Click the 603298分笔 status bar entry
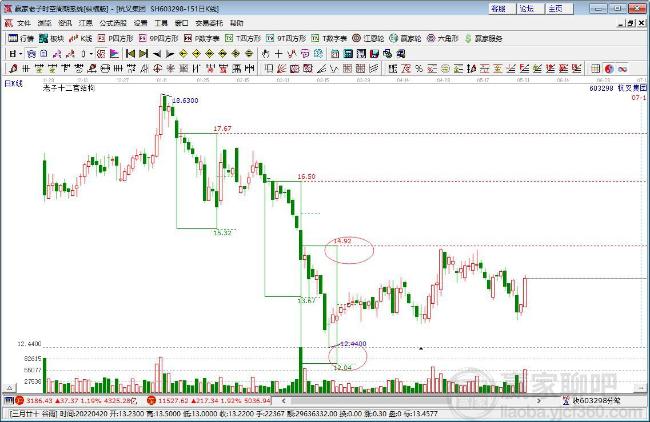This screenshot has height=422, width=650. (592, 400)
